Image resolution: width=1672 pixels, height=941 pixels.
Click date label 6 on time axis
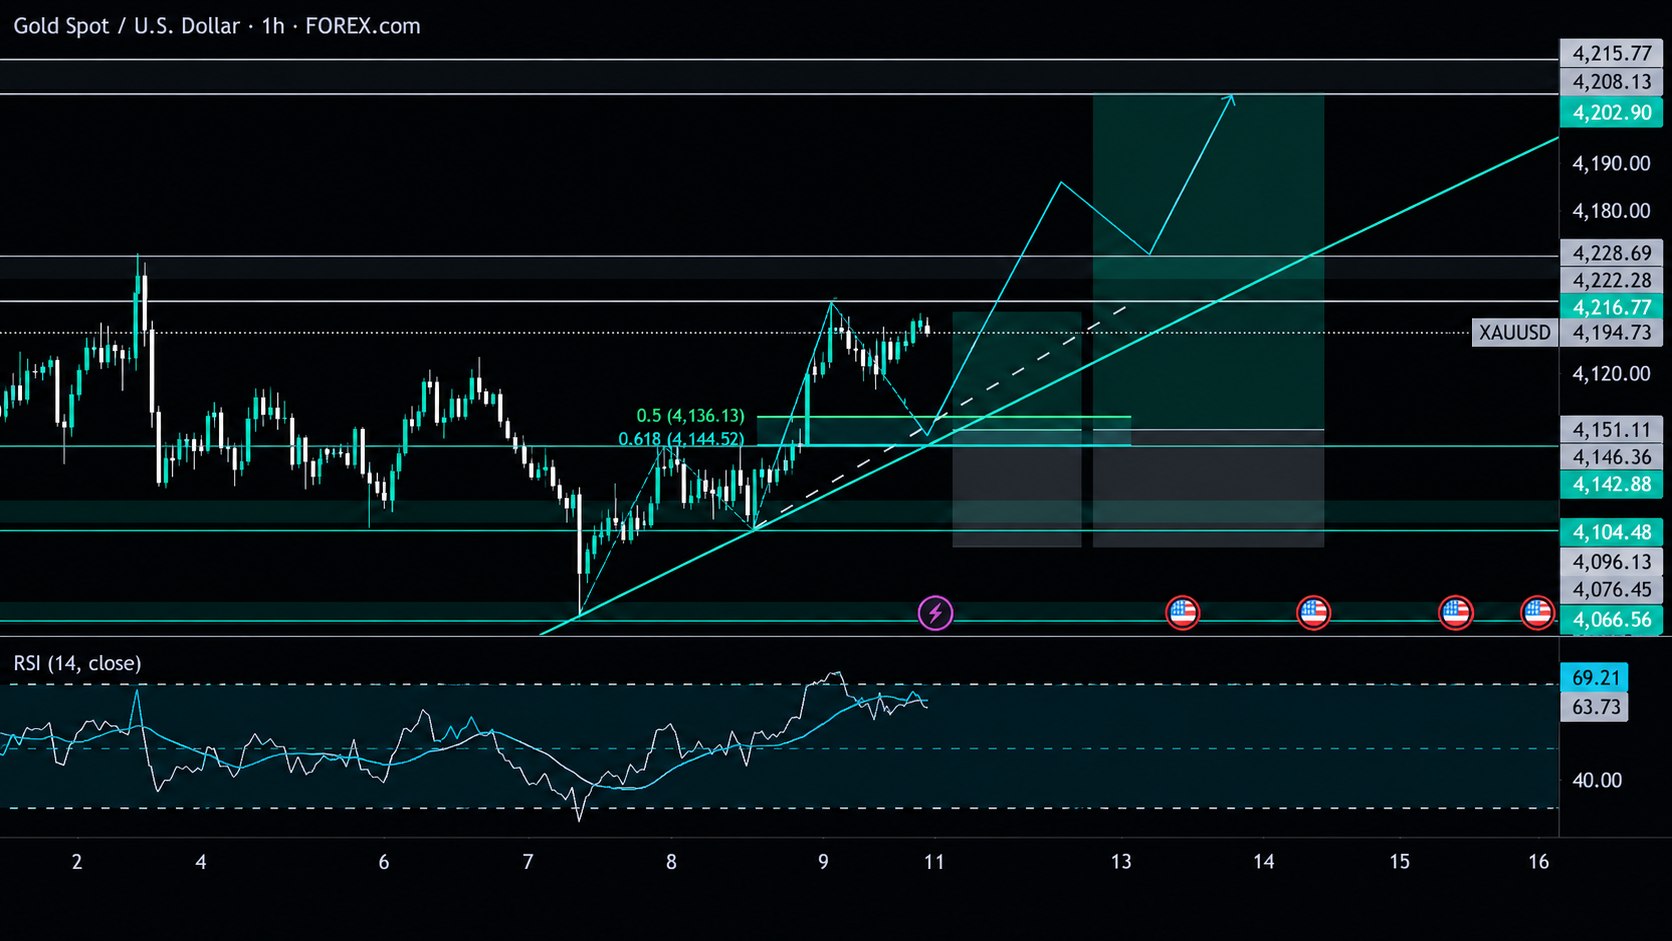click(x=384, y=862)
